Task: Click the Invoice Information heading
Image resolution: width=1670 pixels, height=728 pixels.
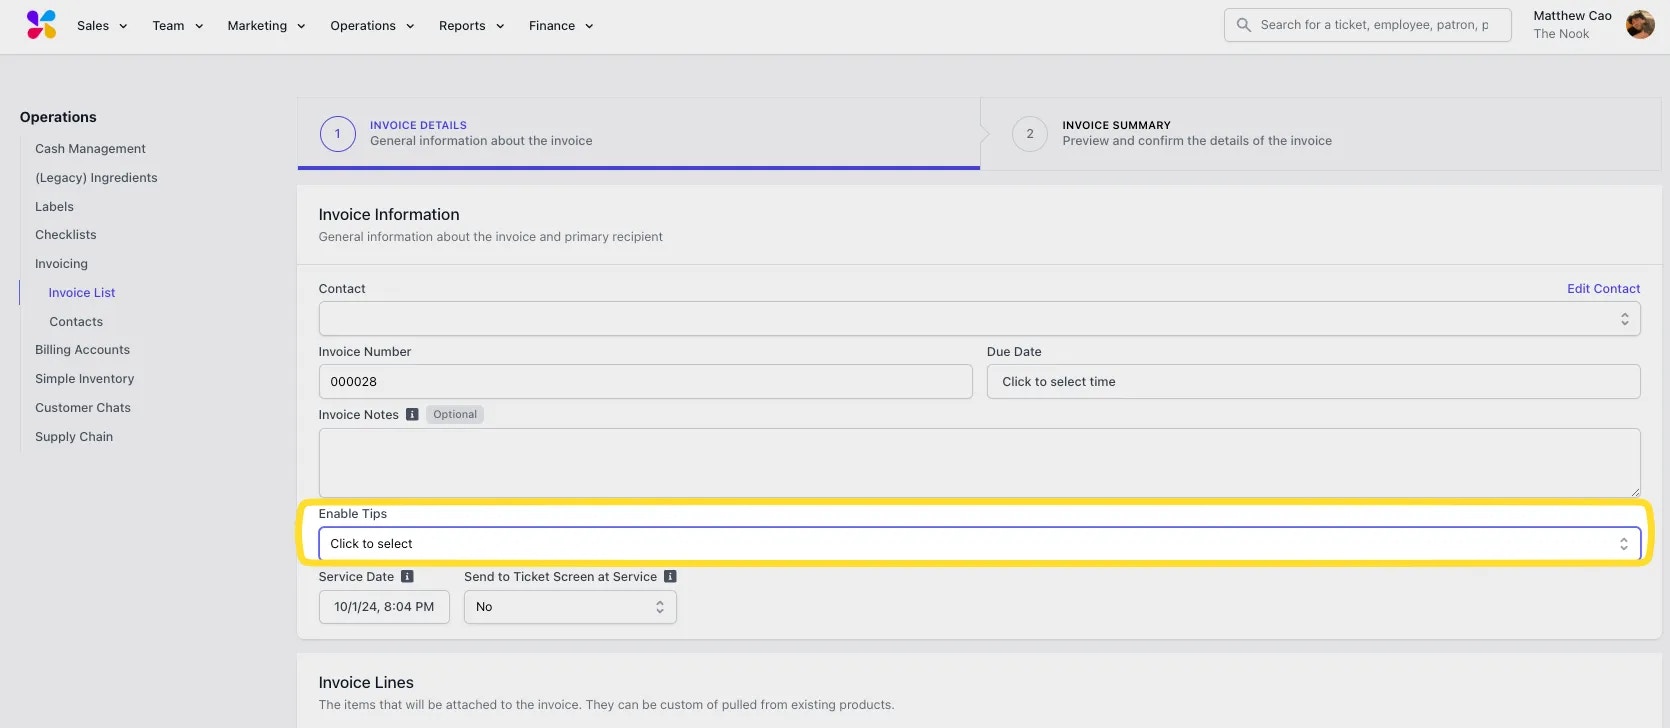Action: click(389, 215)
